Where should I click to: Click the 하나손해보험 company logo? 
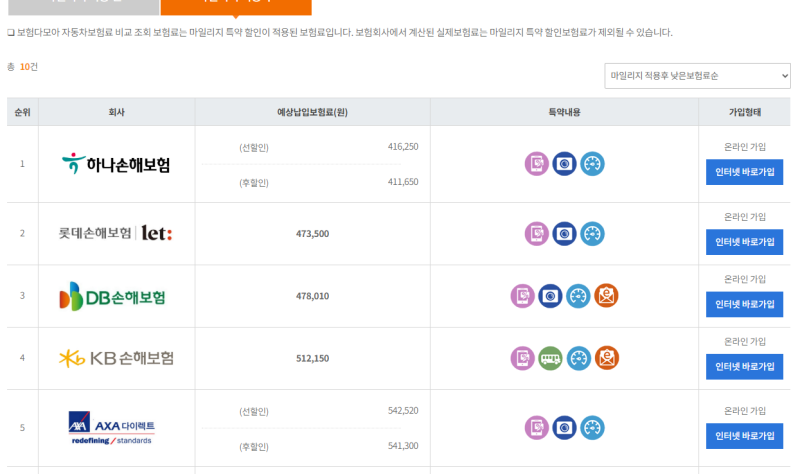116,164
